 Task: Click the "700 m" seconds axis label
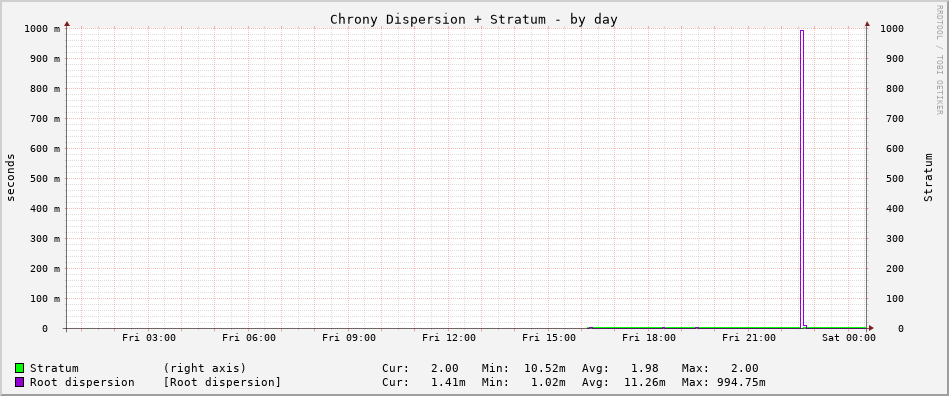pos(45,118)
